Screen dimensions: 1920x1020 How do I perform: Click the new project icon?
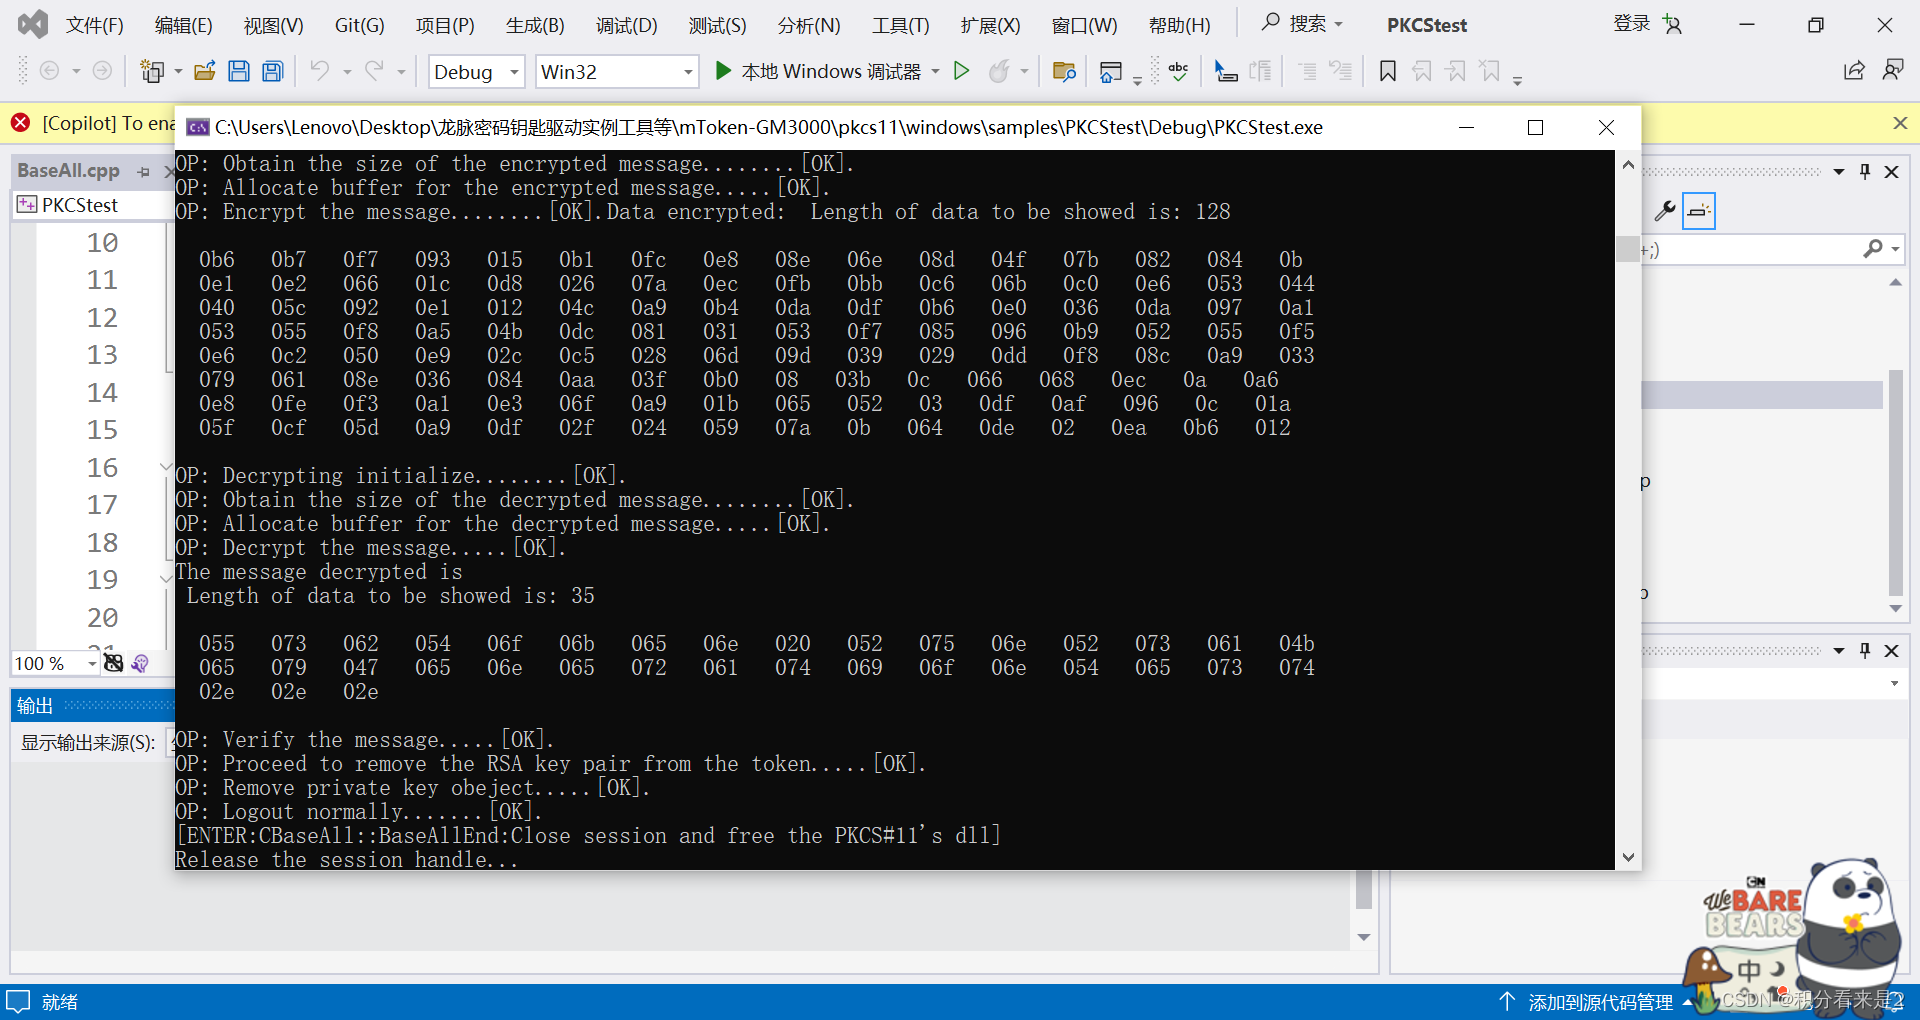(152, 71)
